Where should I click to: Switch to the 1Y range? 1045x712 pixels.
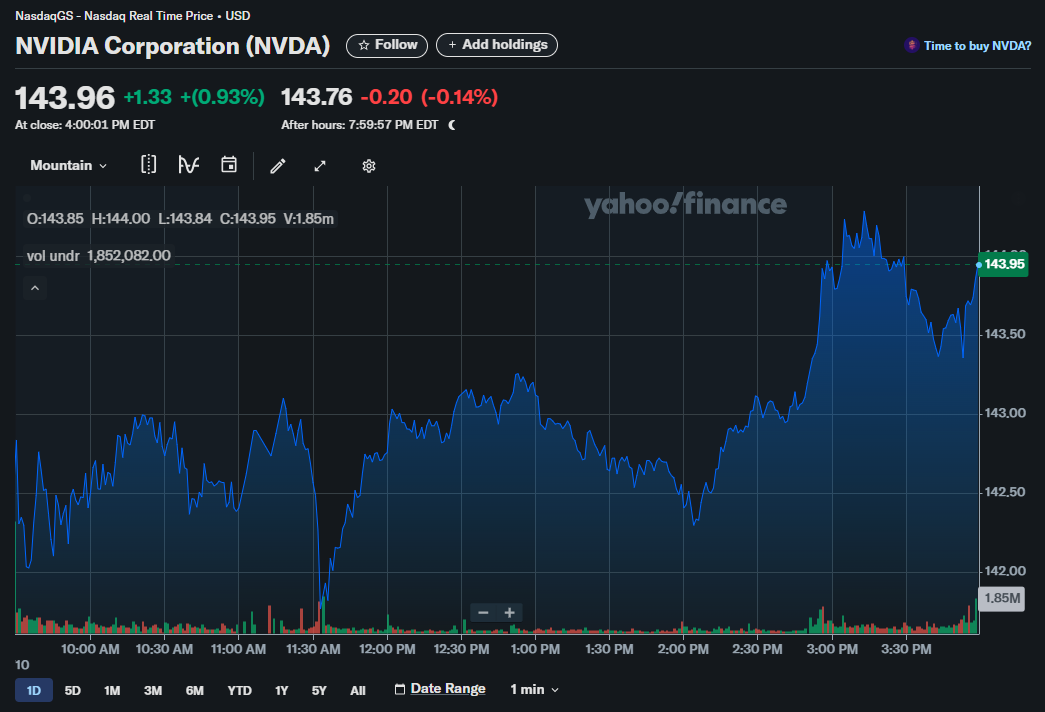point(282,690)
